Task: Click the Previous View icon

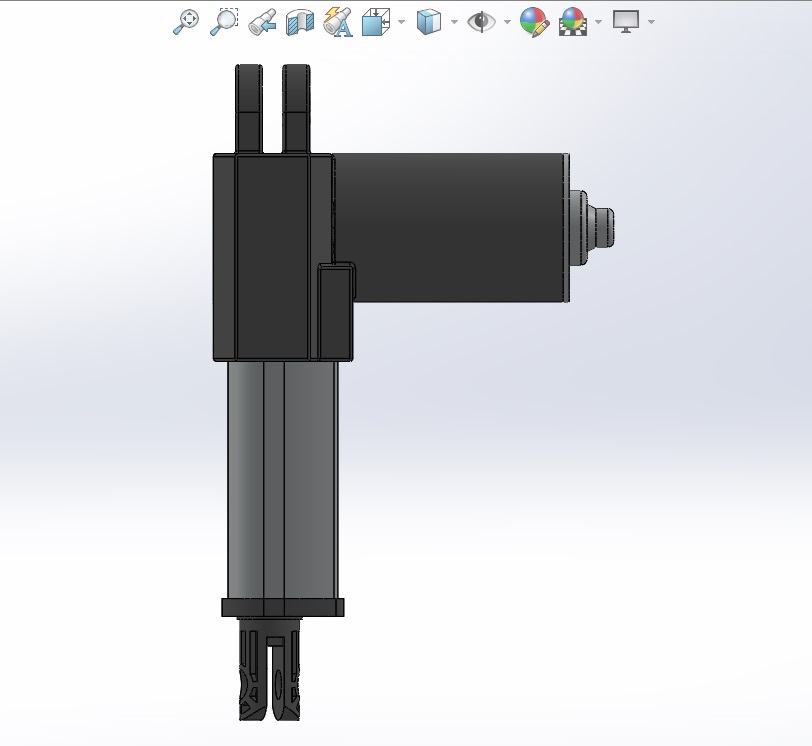Action: (x=262, y=22)
